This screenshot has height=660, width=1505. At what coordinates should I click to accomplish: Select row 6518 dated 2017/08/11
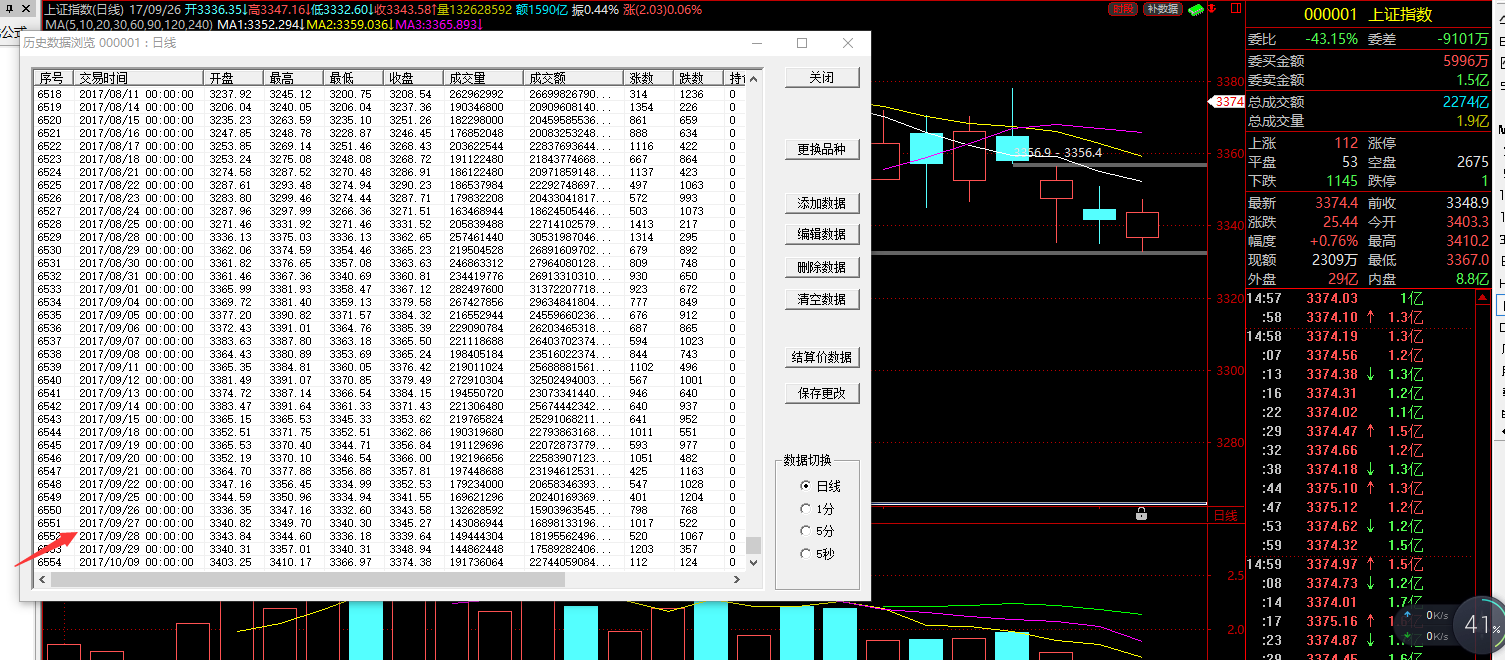(x=390, y=94)
